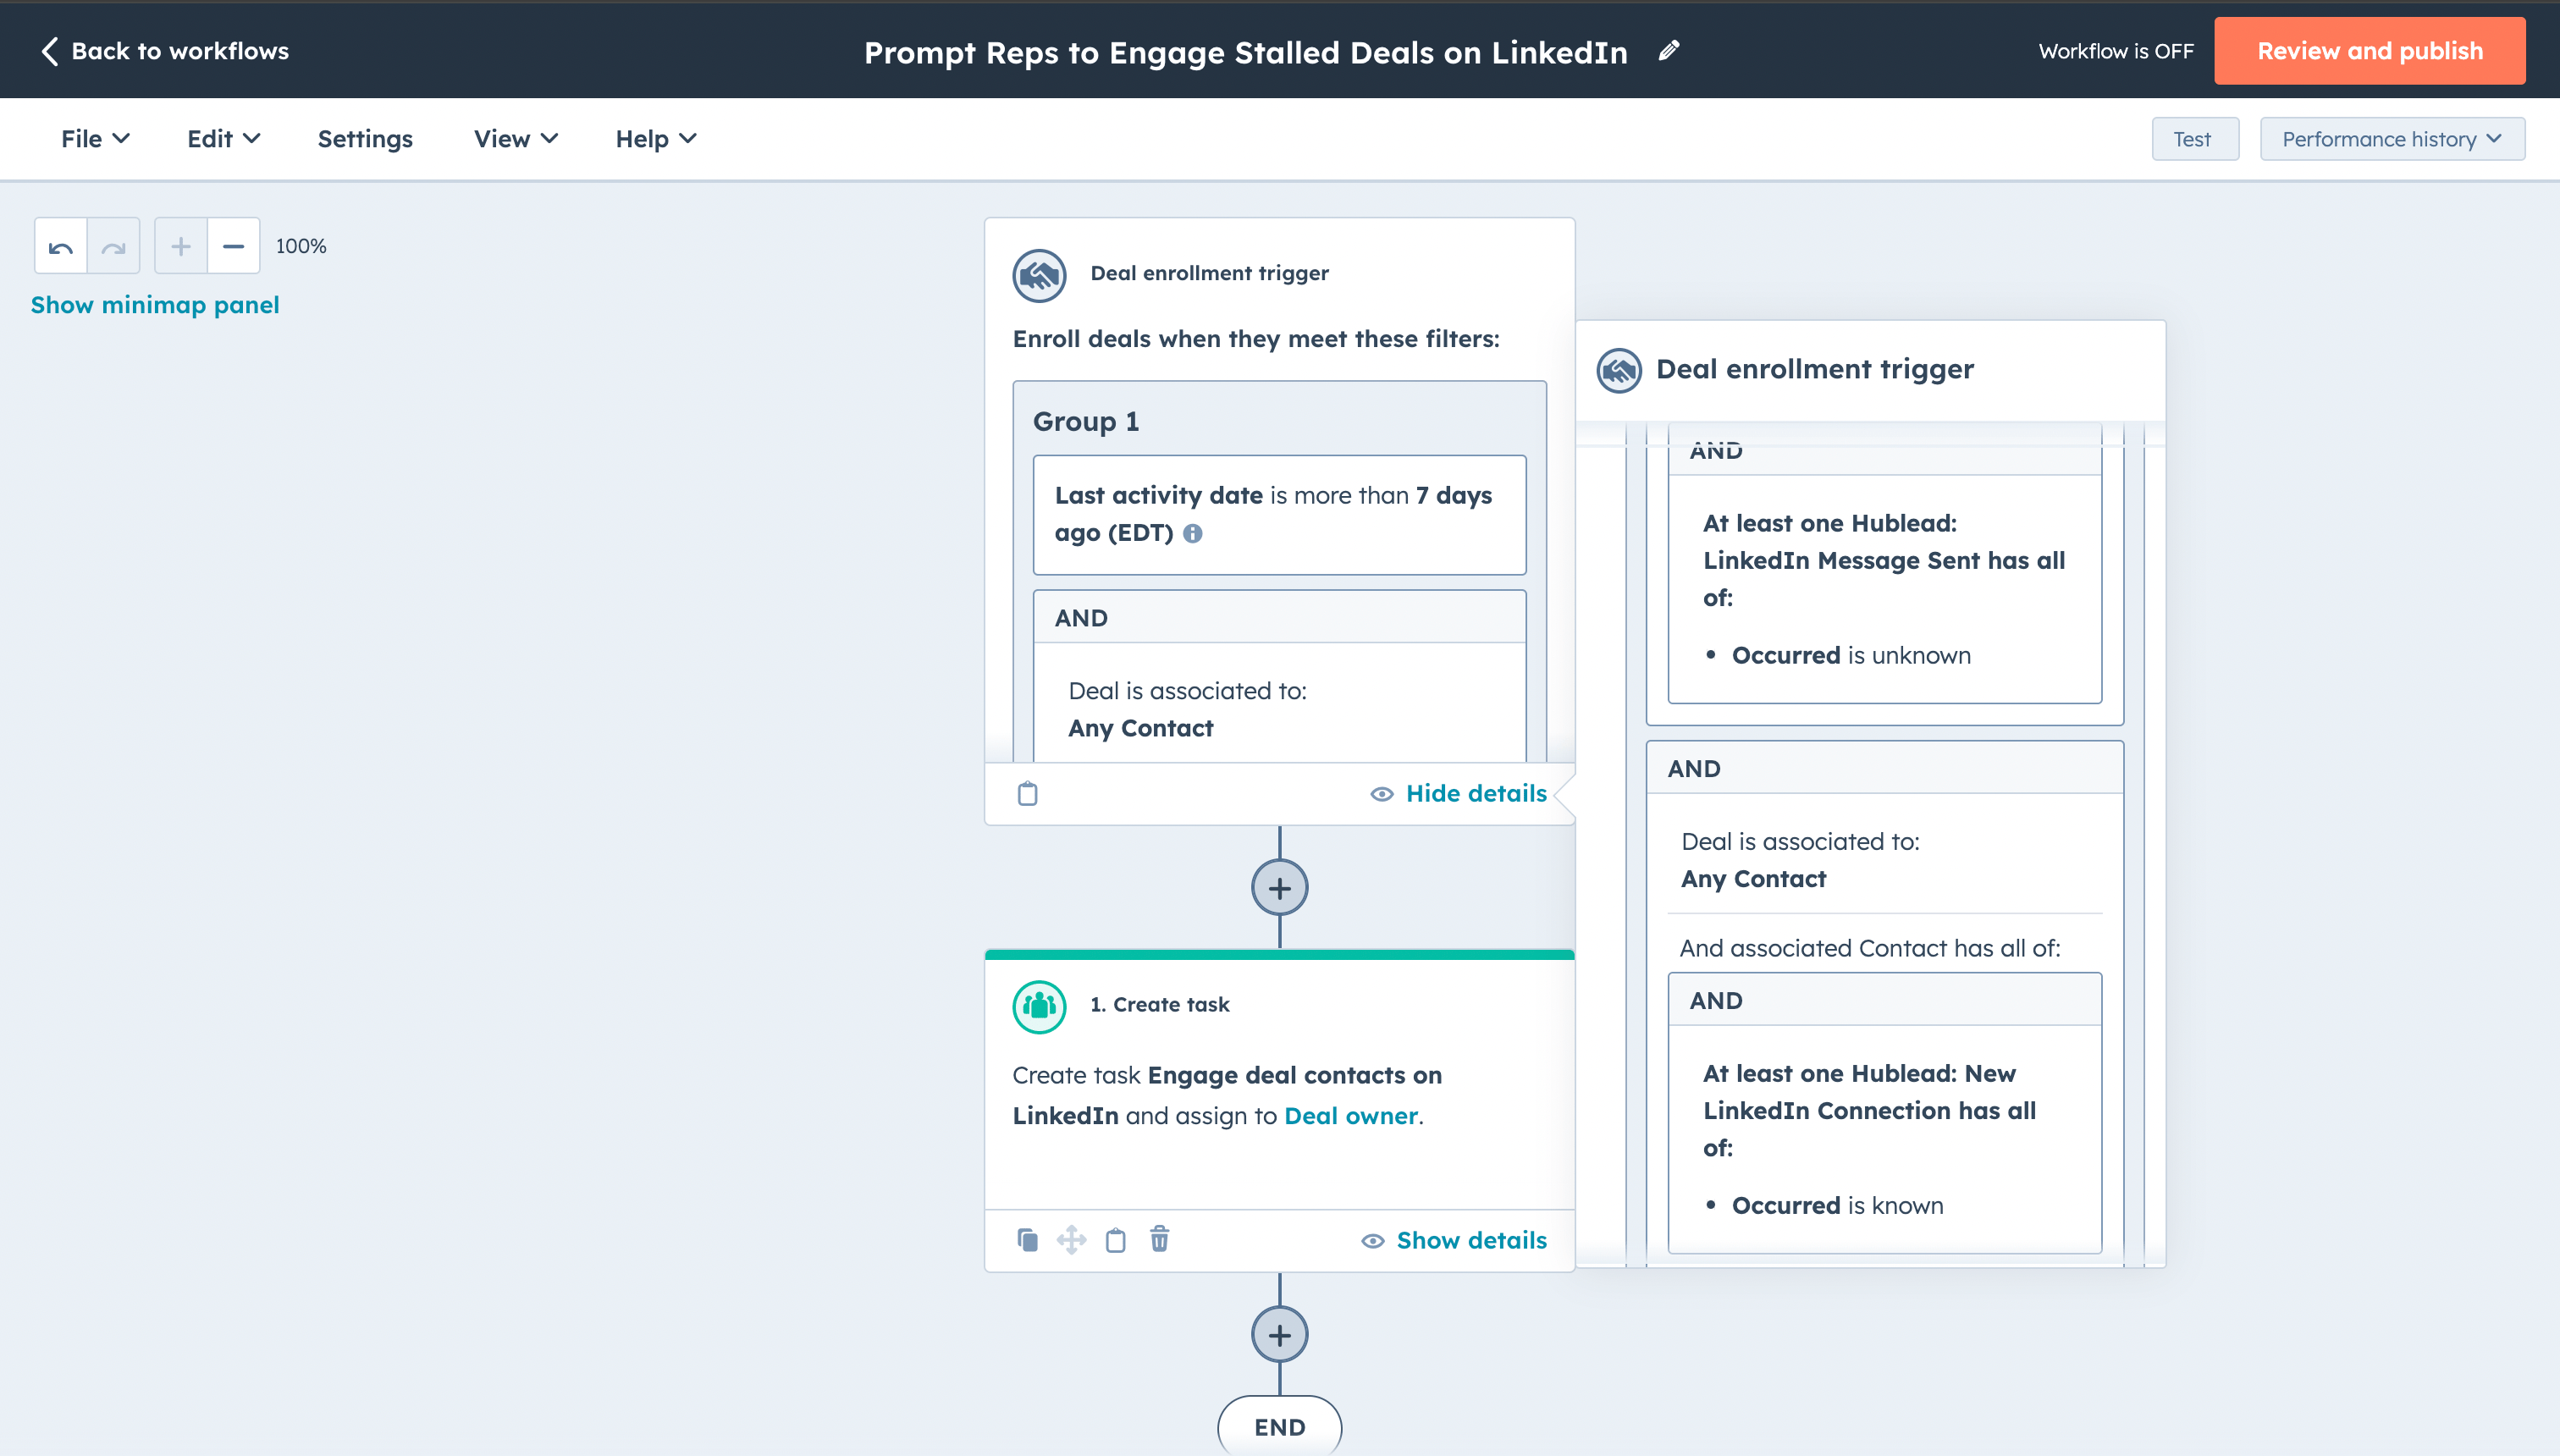
Task: Click the pencil icon to rename workflow
Action: click(x=1668, y=51)
